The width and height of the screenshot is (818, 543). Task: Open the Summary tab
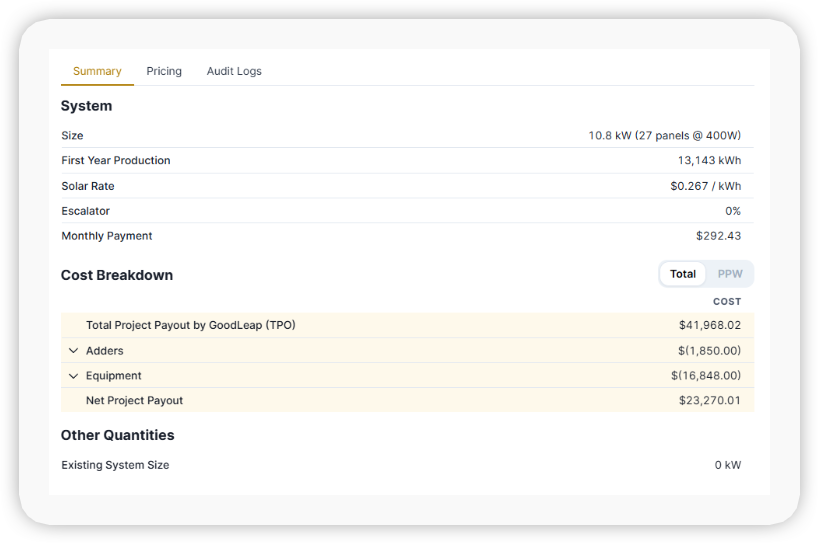[x=97, y=71]
